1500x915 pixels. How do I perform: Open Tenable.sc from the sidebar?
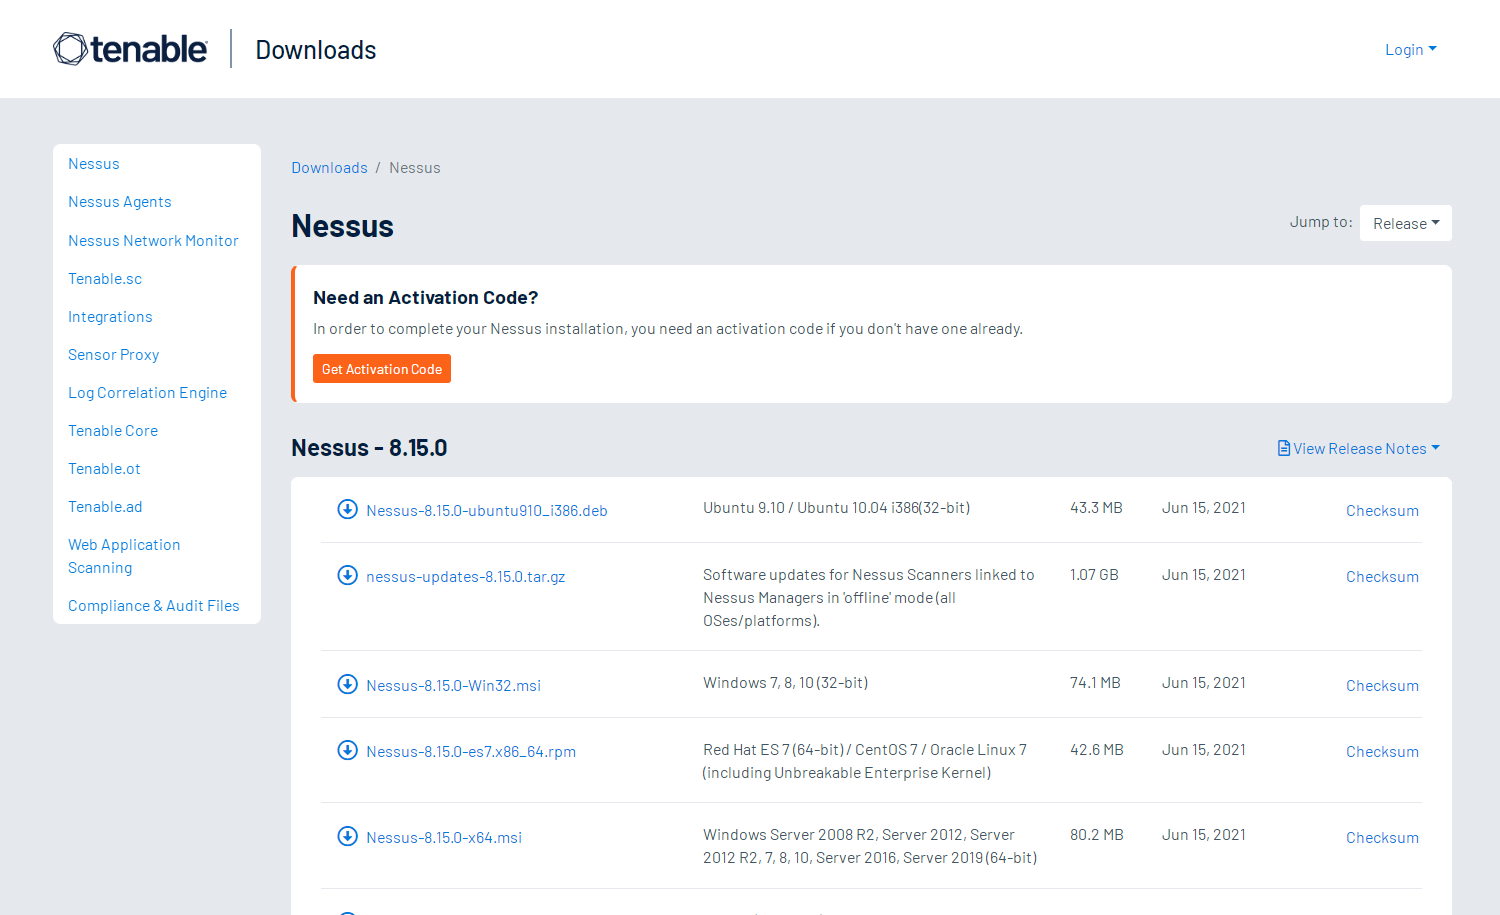[105, 278]
